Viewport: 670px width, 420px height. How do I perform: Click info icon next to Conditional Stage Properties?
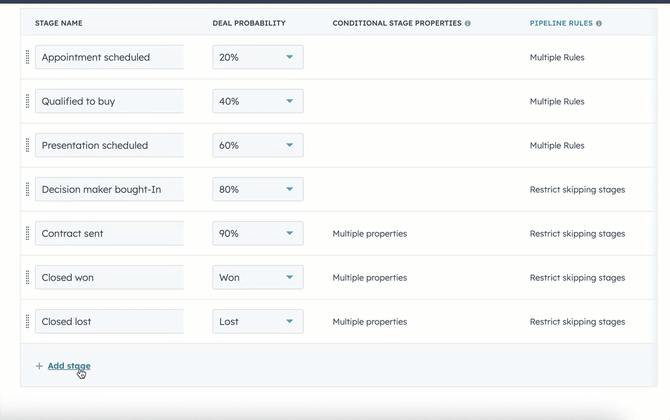pos(468,23)
